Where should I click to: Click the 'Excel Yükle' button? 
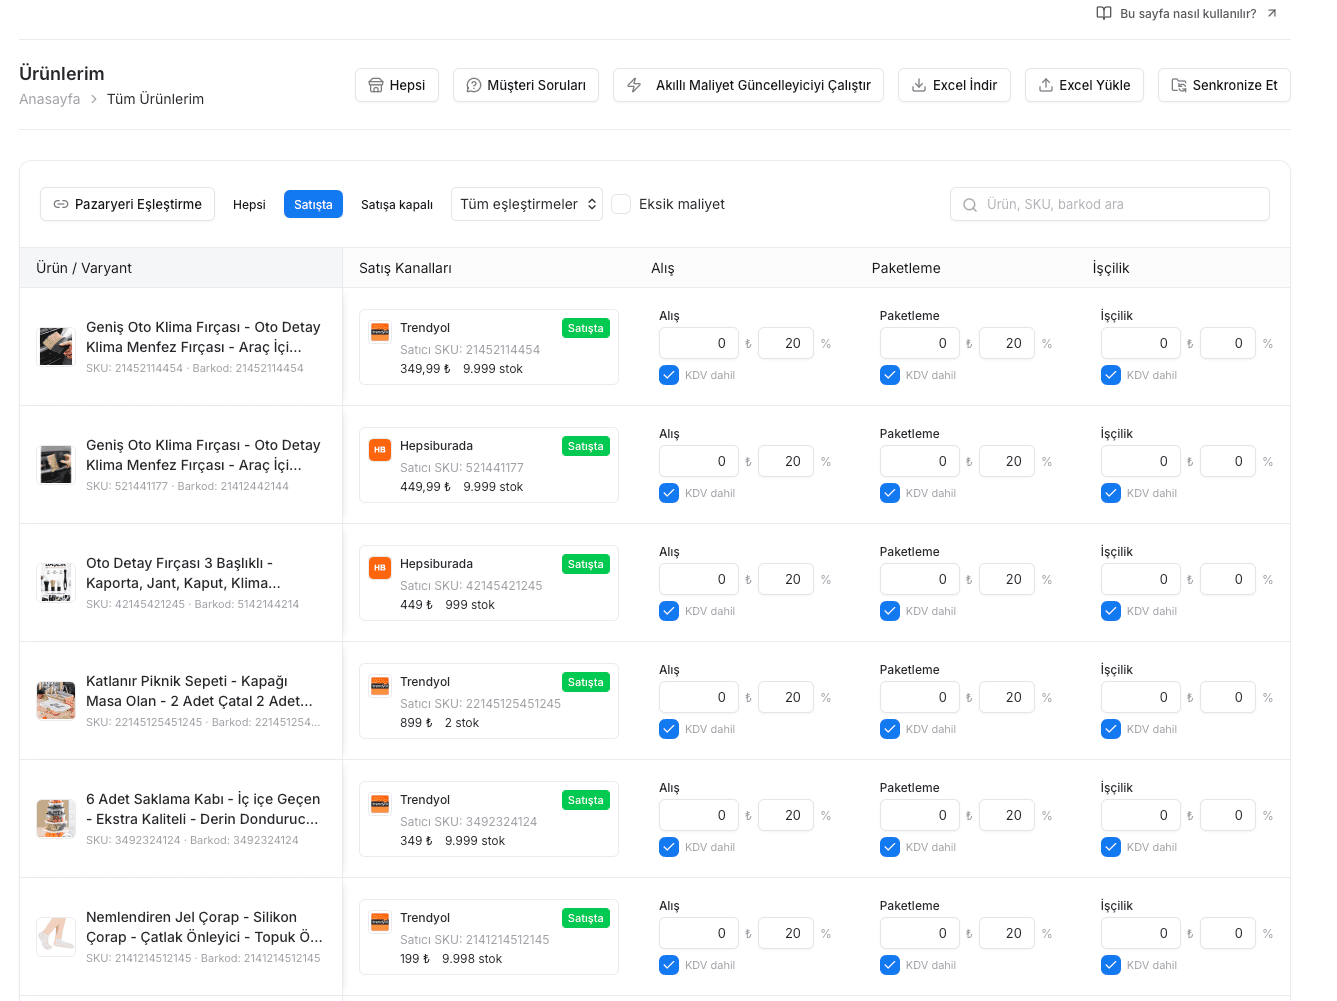tap(1084, 85)
